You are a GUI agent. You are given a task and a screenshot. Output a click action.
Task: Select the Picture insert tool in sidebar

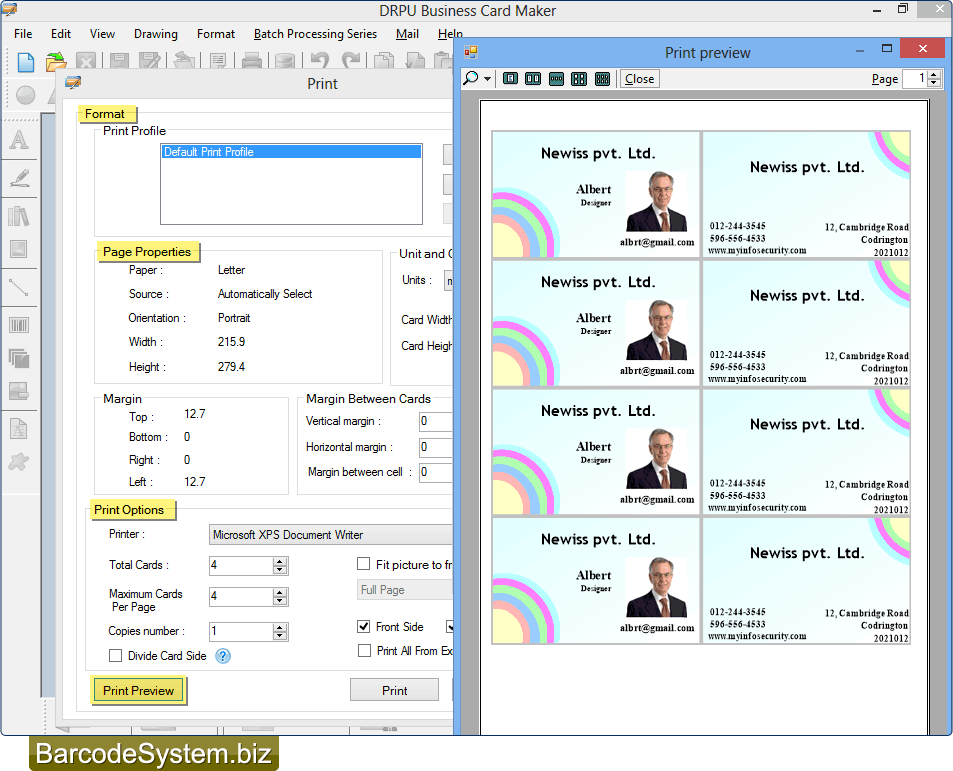click(19, 248)
